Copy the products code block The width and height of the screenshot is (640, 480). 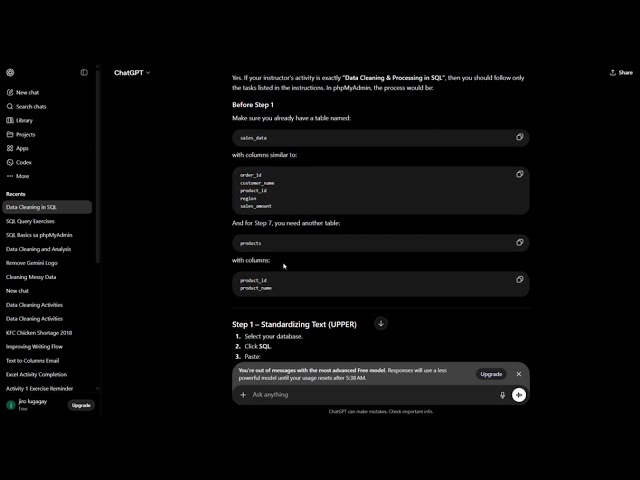519,242
